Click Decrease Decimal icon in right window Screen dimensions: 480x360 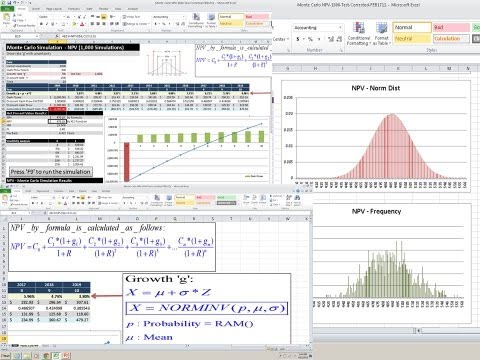[x=339, y=39]
